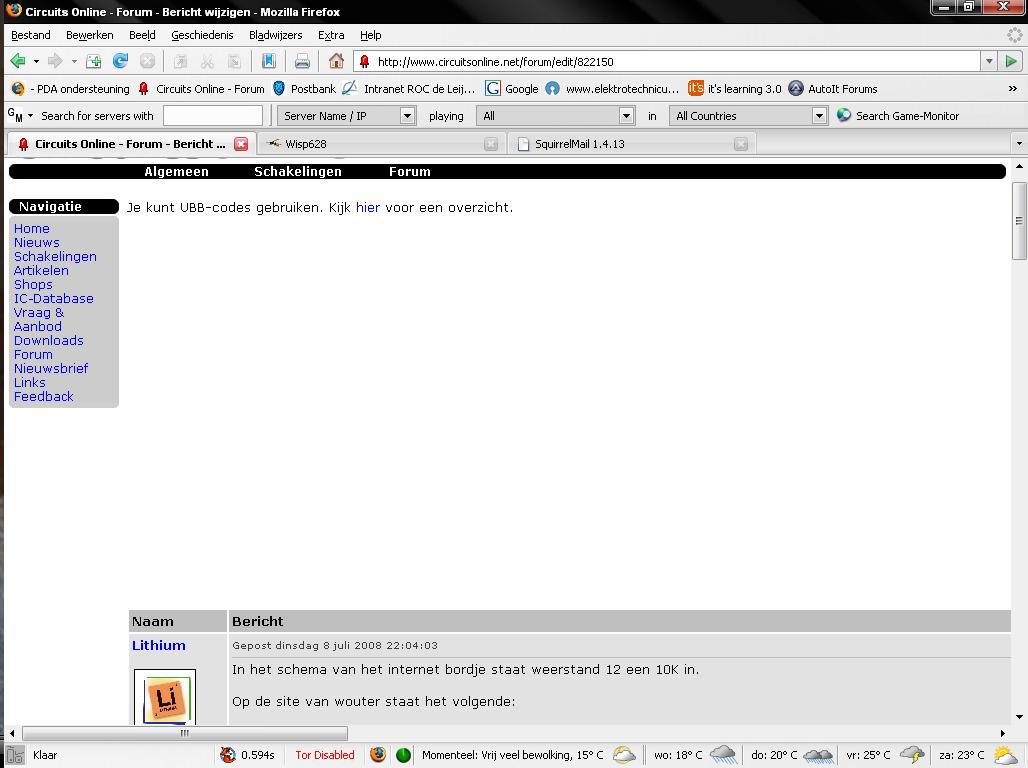The image size is (1028, 768).
Task: Close the Wisp628 tab
Action: [490, 144]
